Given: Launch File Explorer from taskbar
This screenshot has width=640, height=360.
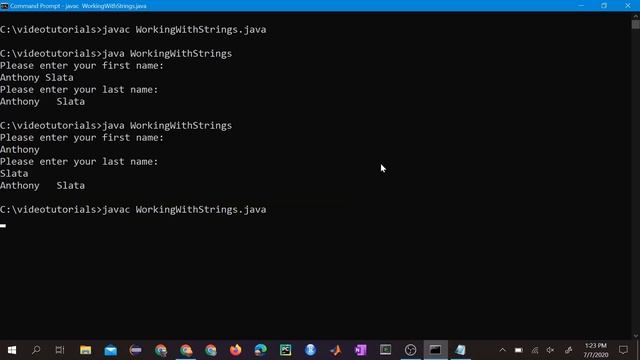Looking at the screenshot, I should click(85, 350).
